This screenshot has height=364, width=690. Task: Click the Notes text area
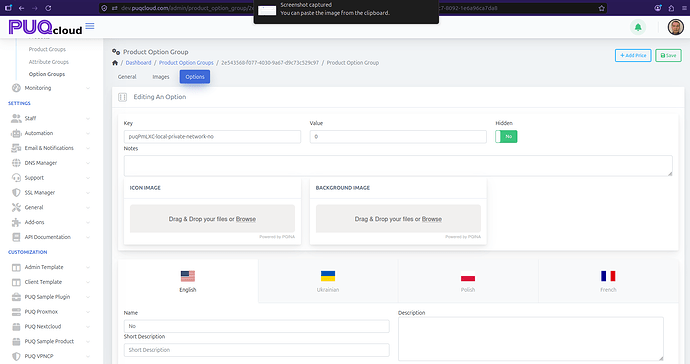[x=398, y=166]
